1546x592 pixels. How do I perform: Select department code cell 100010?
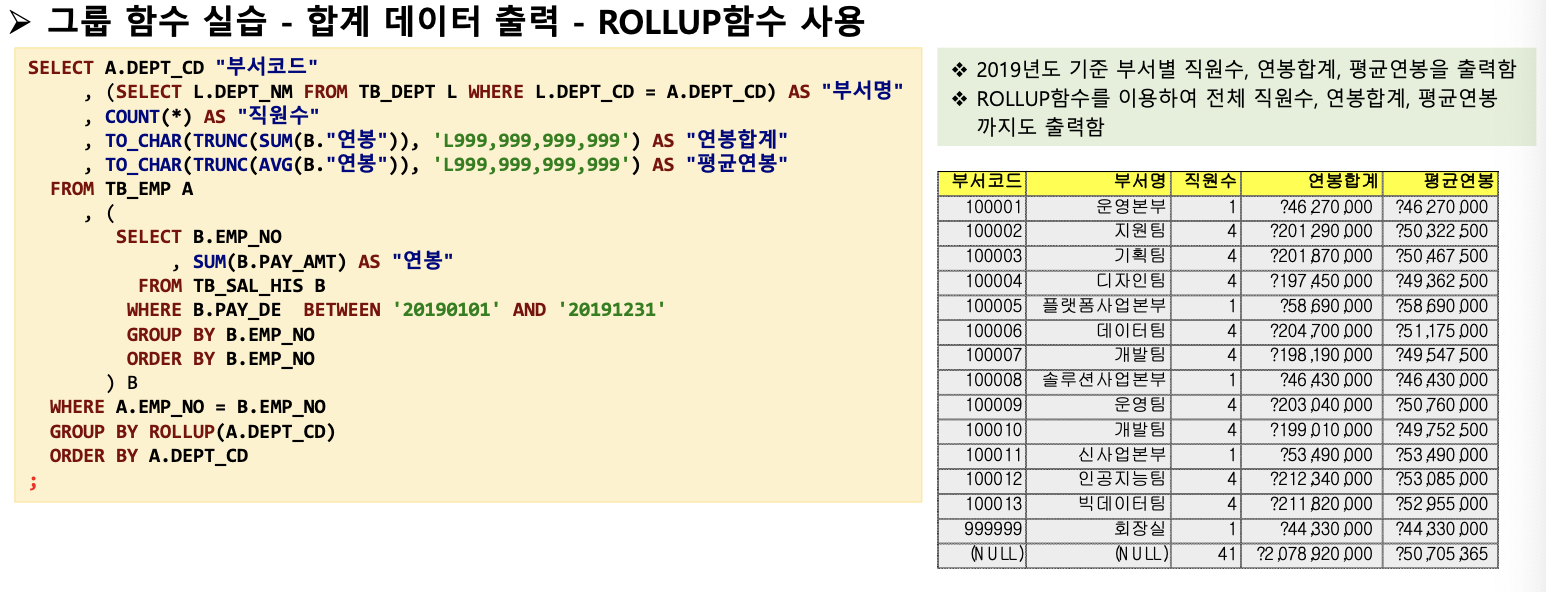point(982,430)
